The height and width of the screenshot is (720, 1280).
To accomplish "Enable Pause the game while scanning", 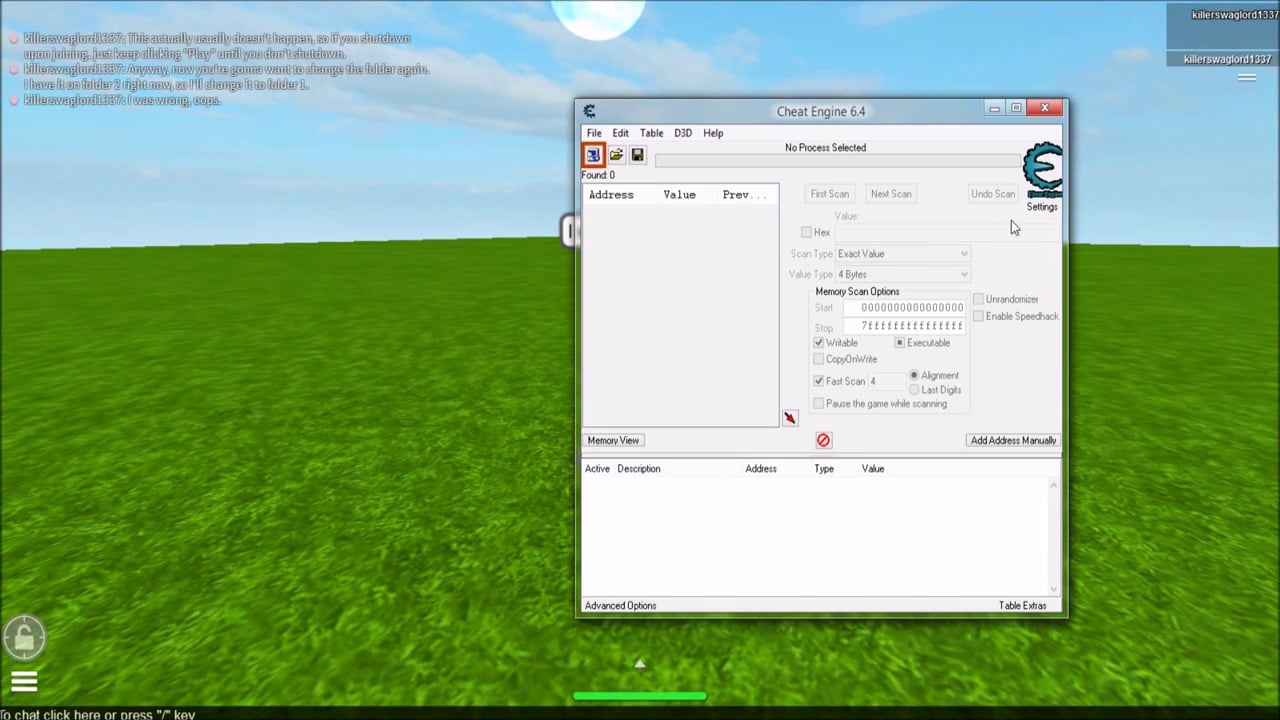I will [819, 404].
